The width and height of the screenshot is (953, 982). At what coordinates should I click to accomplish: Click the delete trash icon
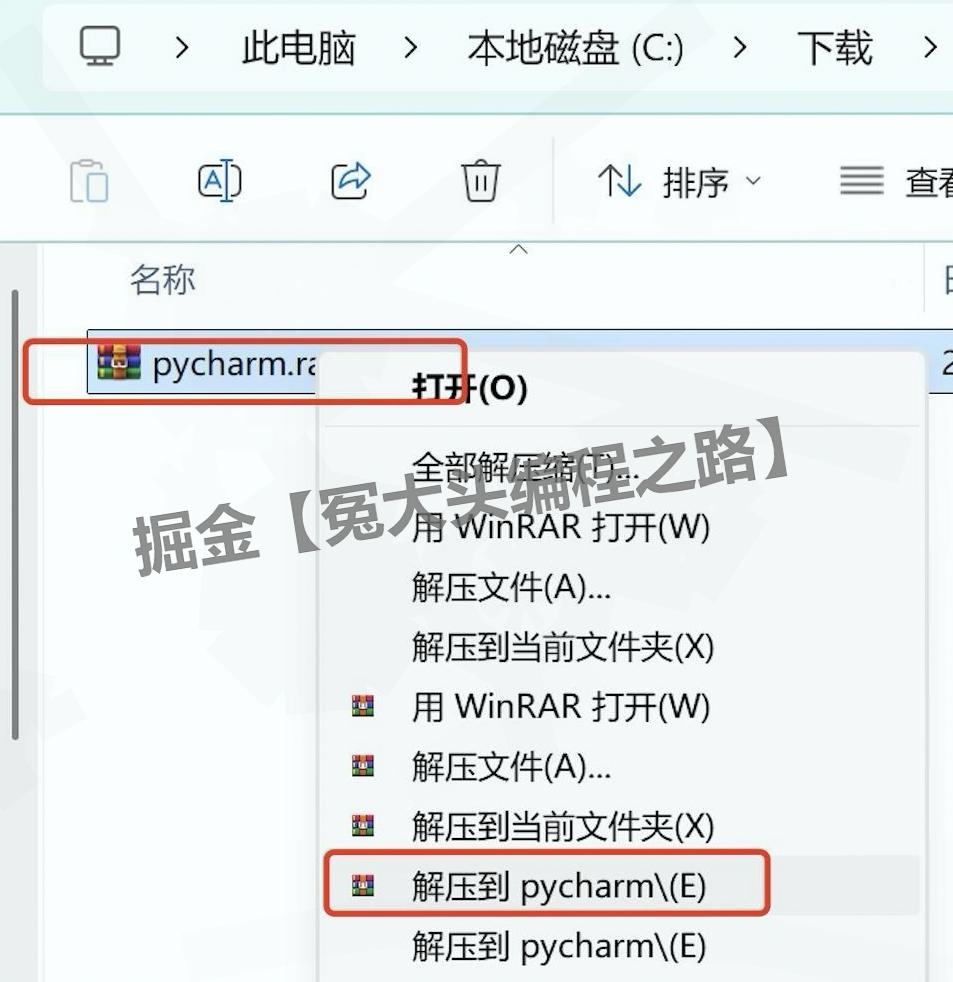[x=481, y=181]
